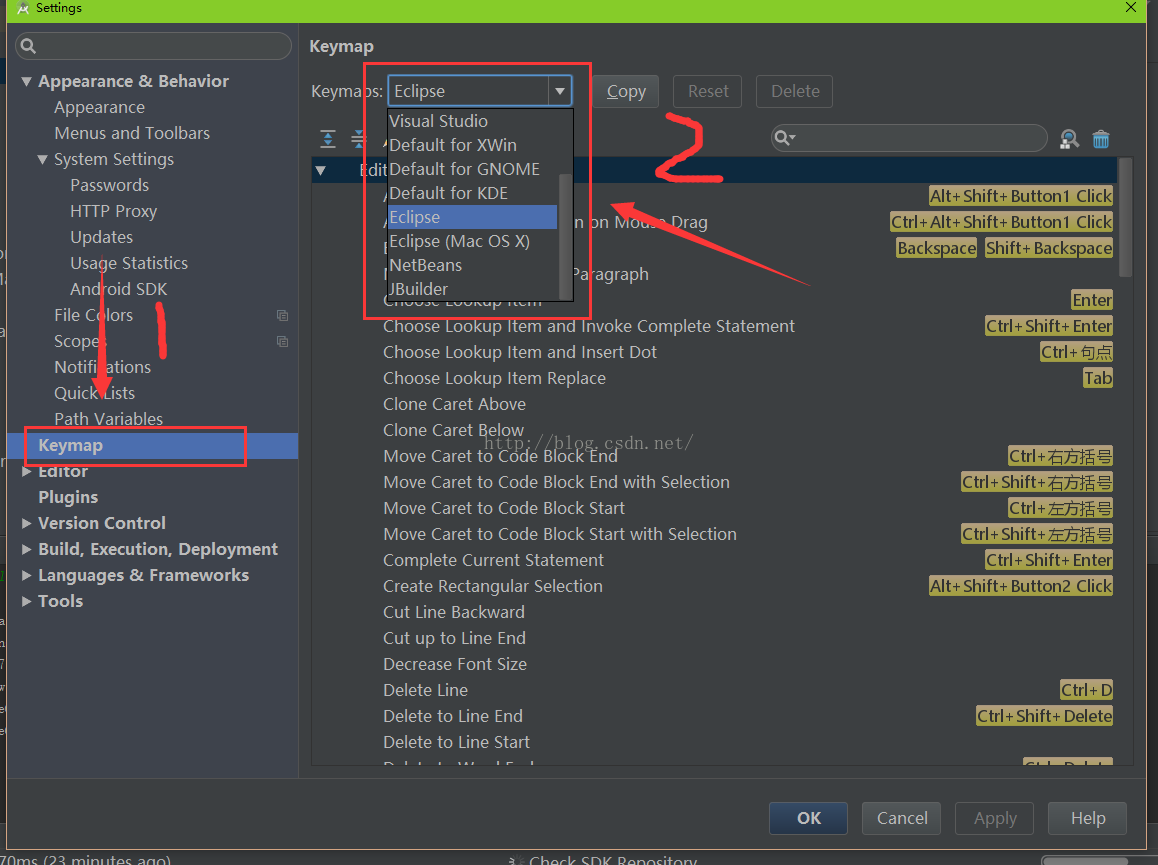Viewport: 1158px width, 865px height.
Task: Click the Apply button
Action: (995, 818)
